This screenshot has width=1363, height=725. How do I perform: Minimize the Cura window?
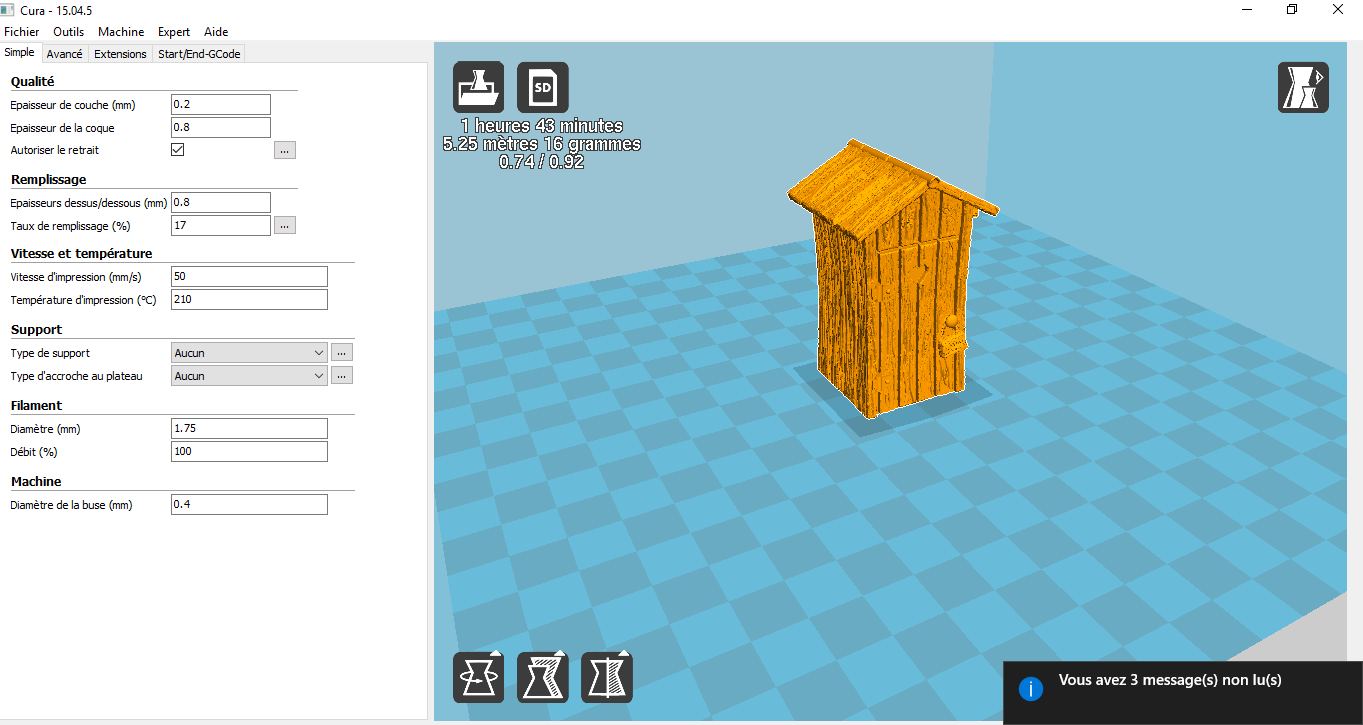[1246, 10]
